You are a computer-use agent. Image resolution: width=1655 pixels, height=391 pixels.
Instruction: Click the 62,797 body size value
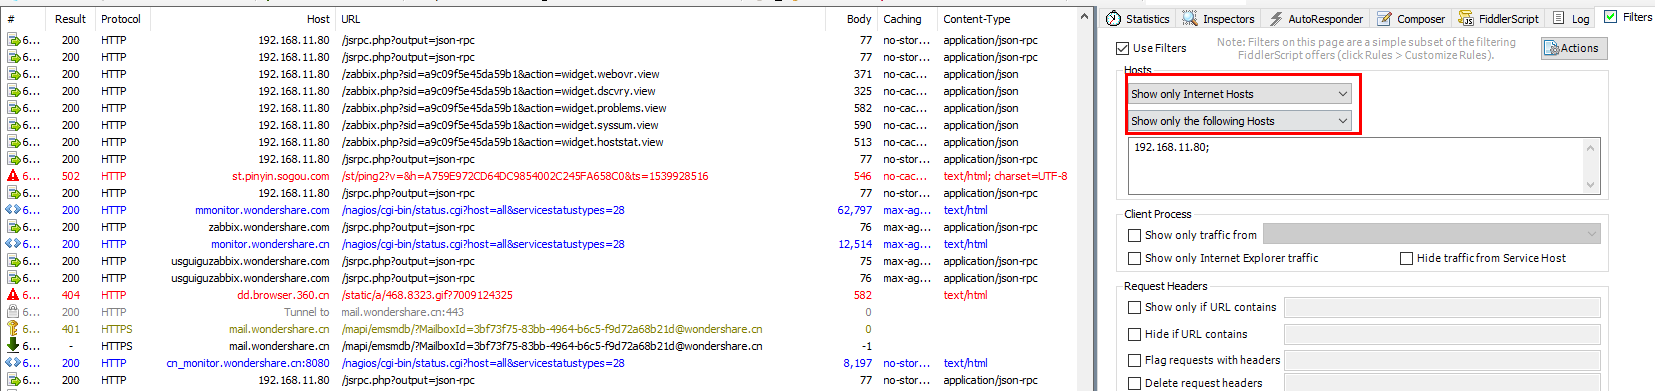pos(854,210)
